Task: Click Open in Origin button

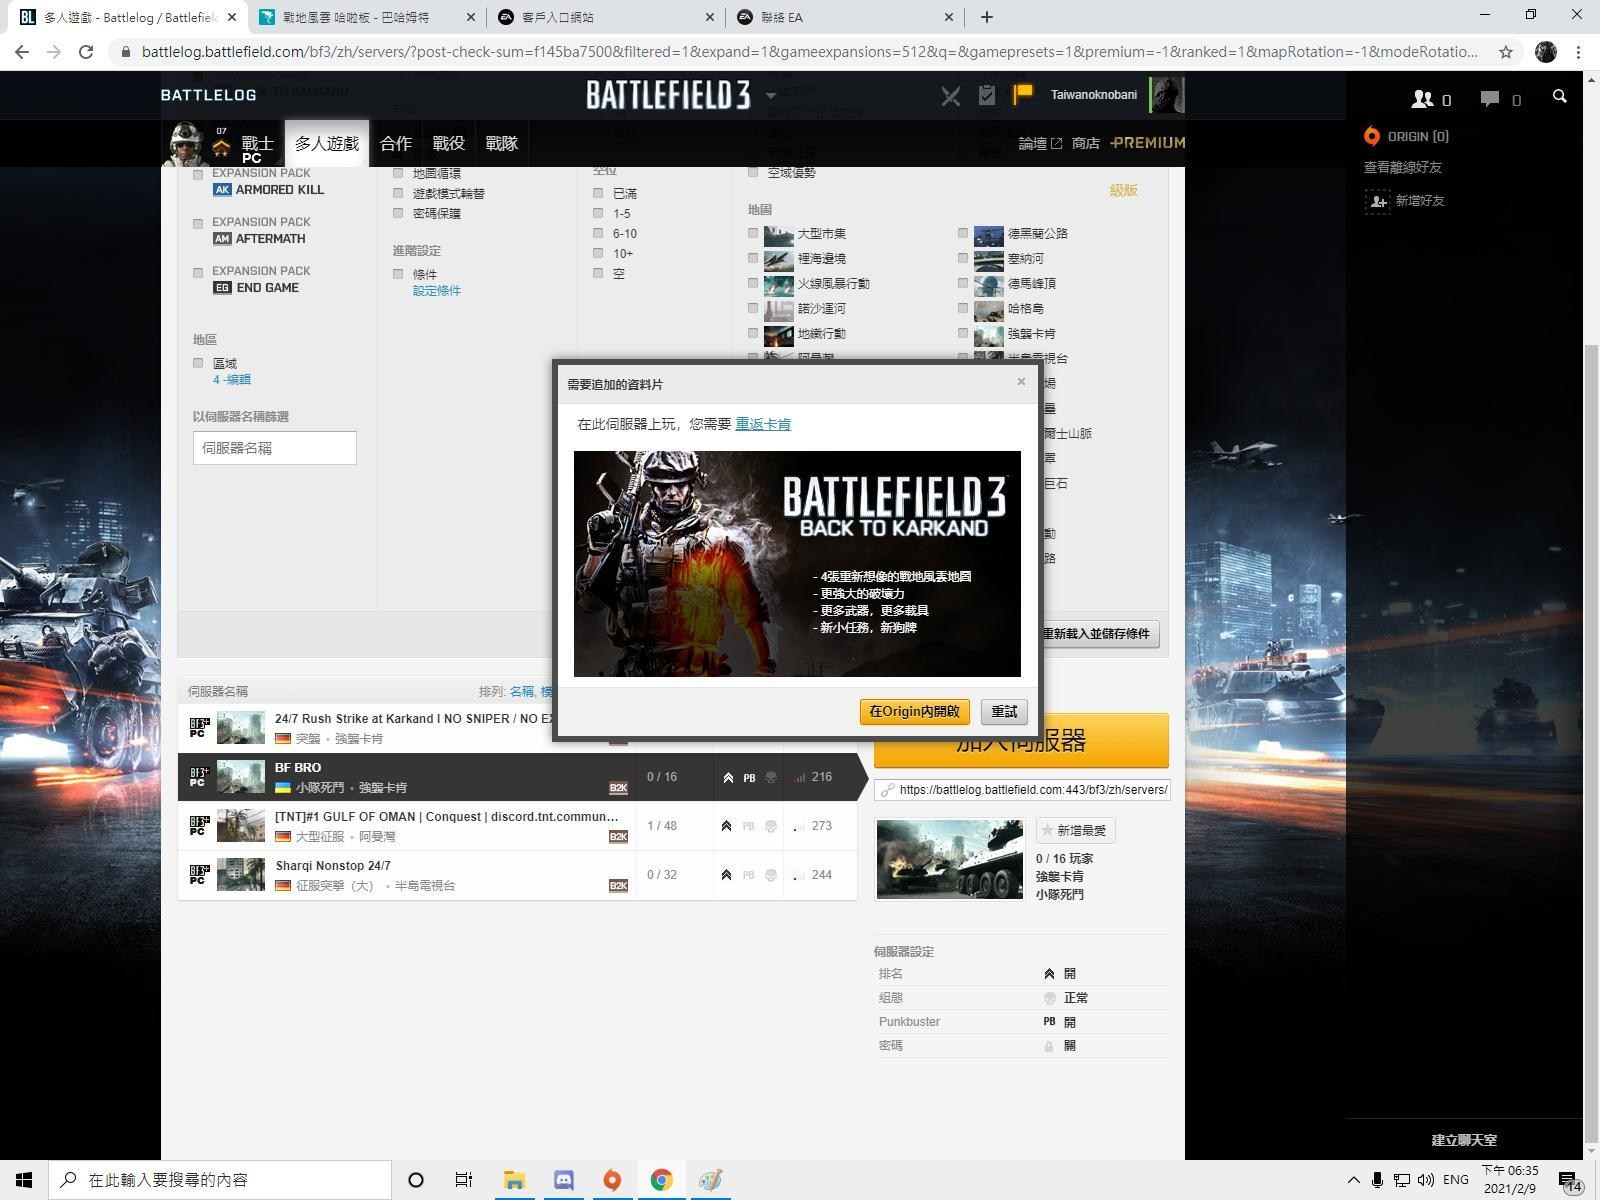Action: (914, 711)
